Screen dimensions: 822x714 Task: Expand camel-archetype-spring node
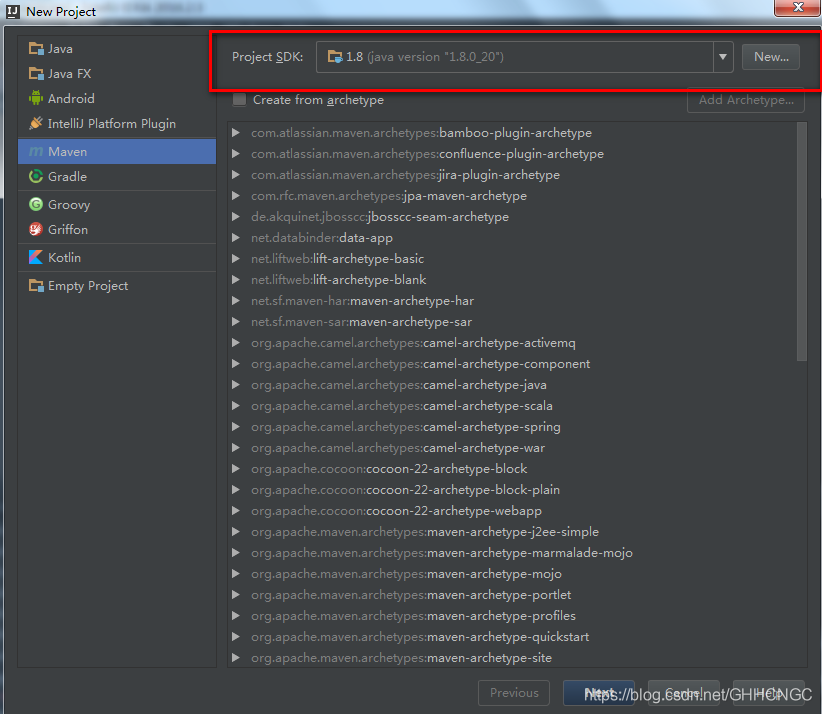click(x=236, y=426)
